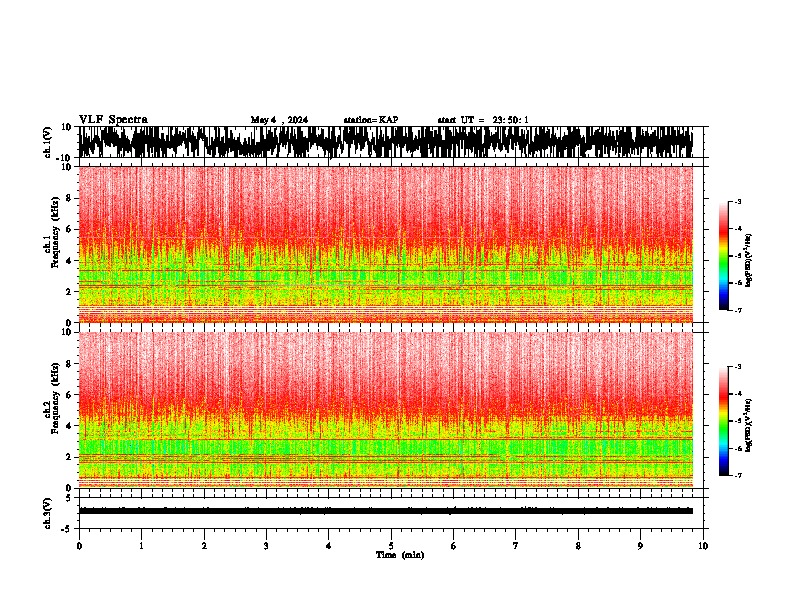
Task: Click the time axis tick label "6"
Action: 454,546
